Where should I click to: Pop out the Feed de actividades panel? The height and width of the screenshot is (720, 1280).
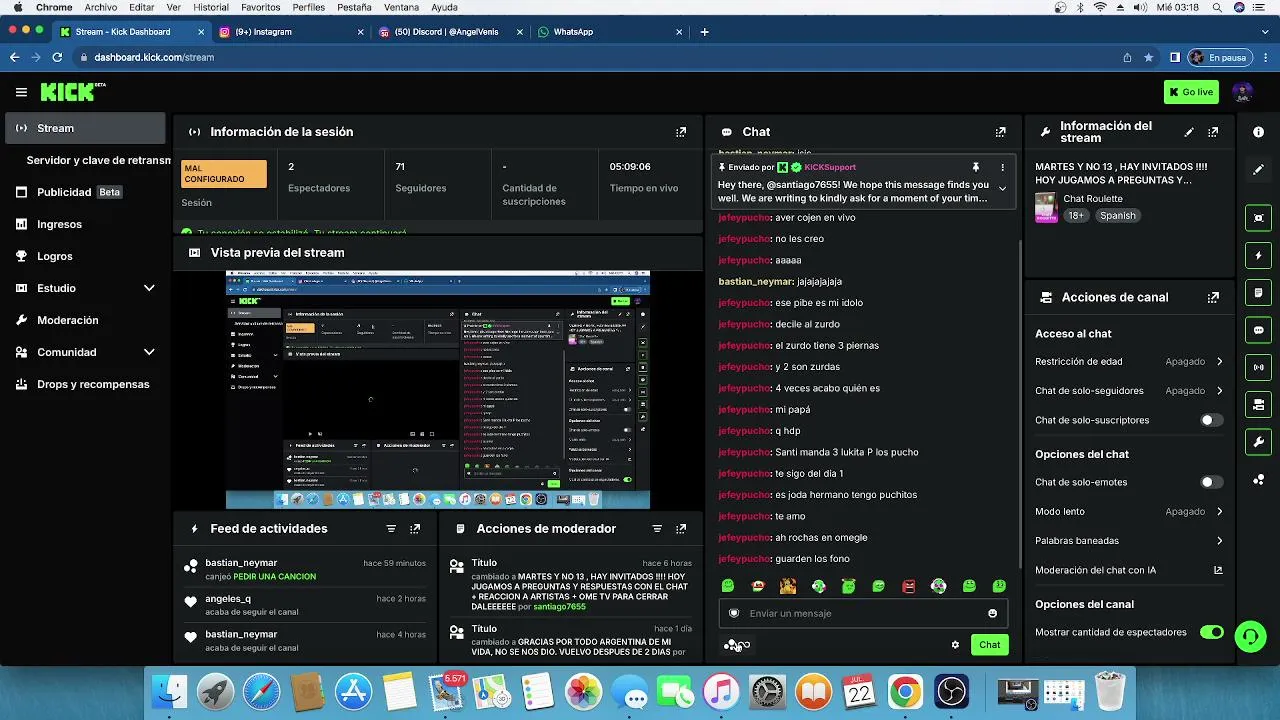pyautogui.click(x=415, y=529)
